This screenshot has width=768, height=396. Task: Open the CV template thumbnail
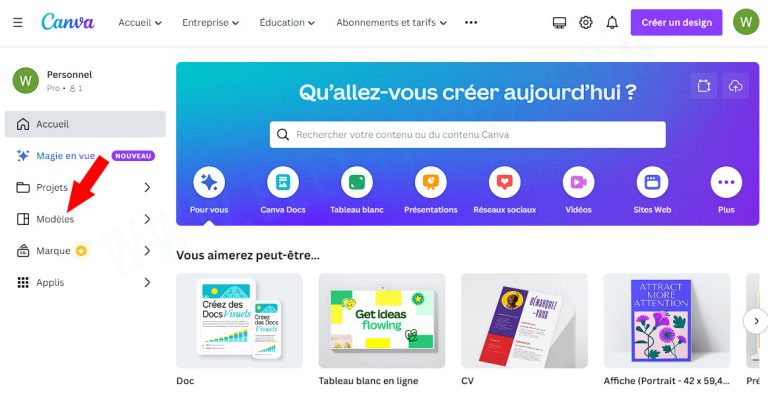tap(524, 321)
